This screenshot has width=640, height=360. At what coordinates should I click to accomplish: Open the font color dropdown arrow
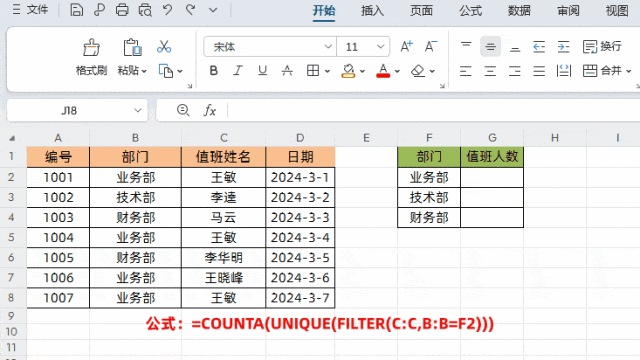coord(397,71)
